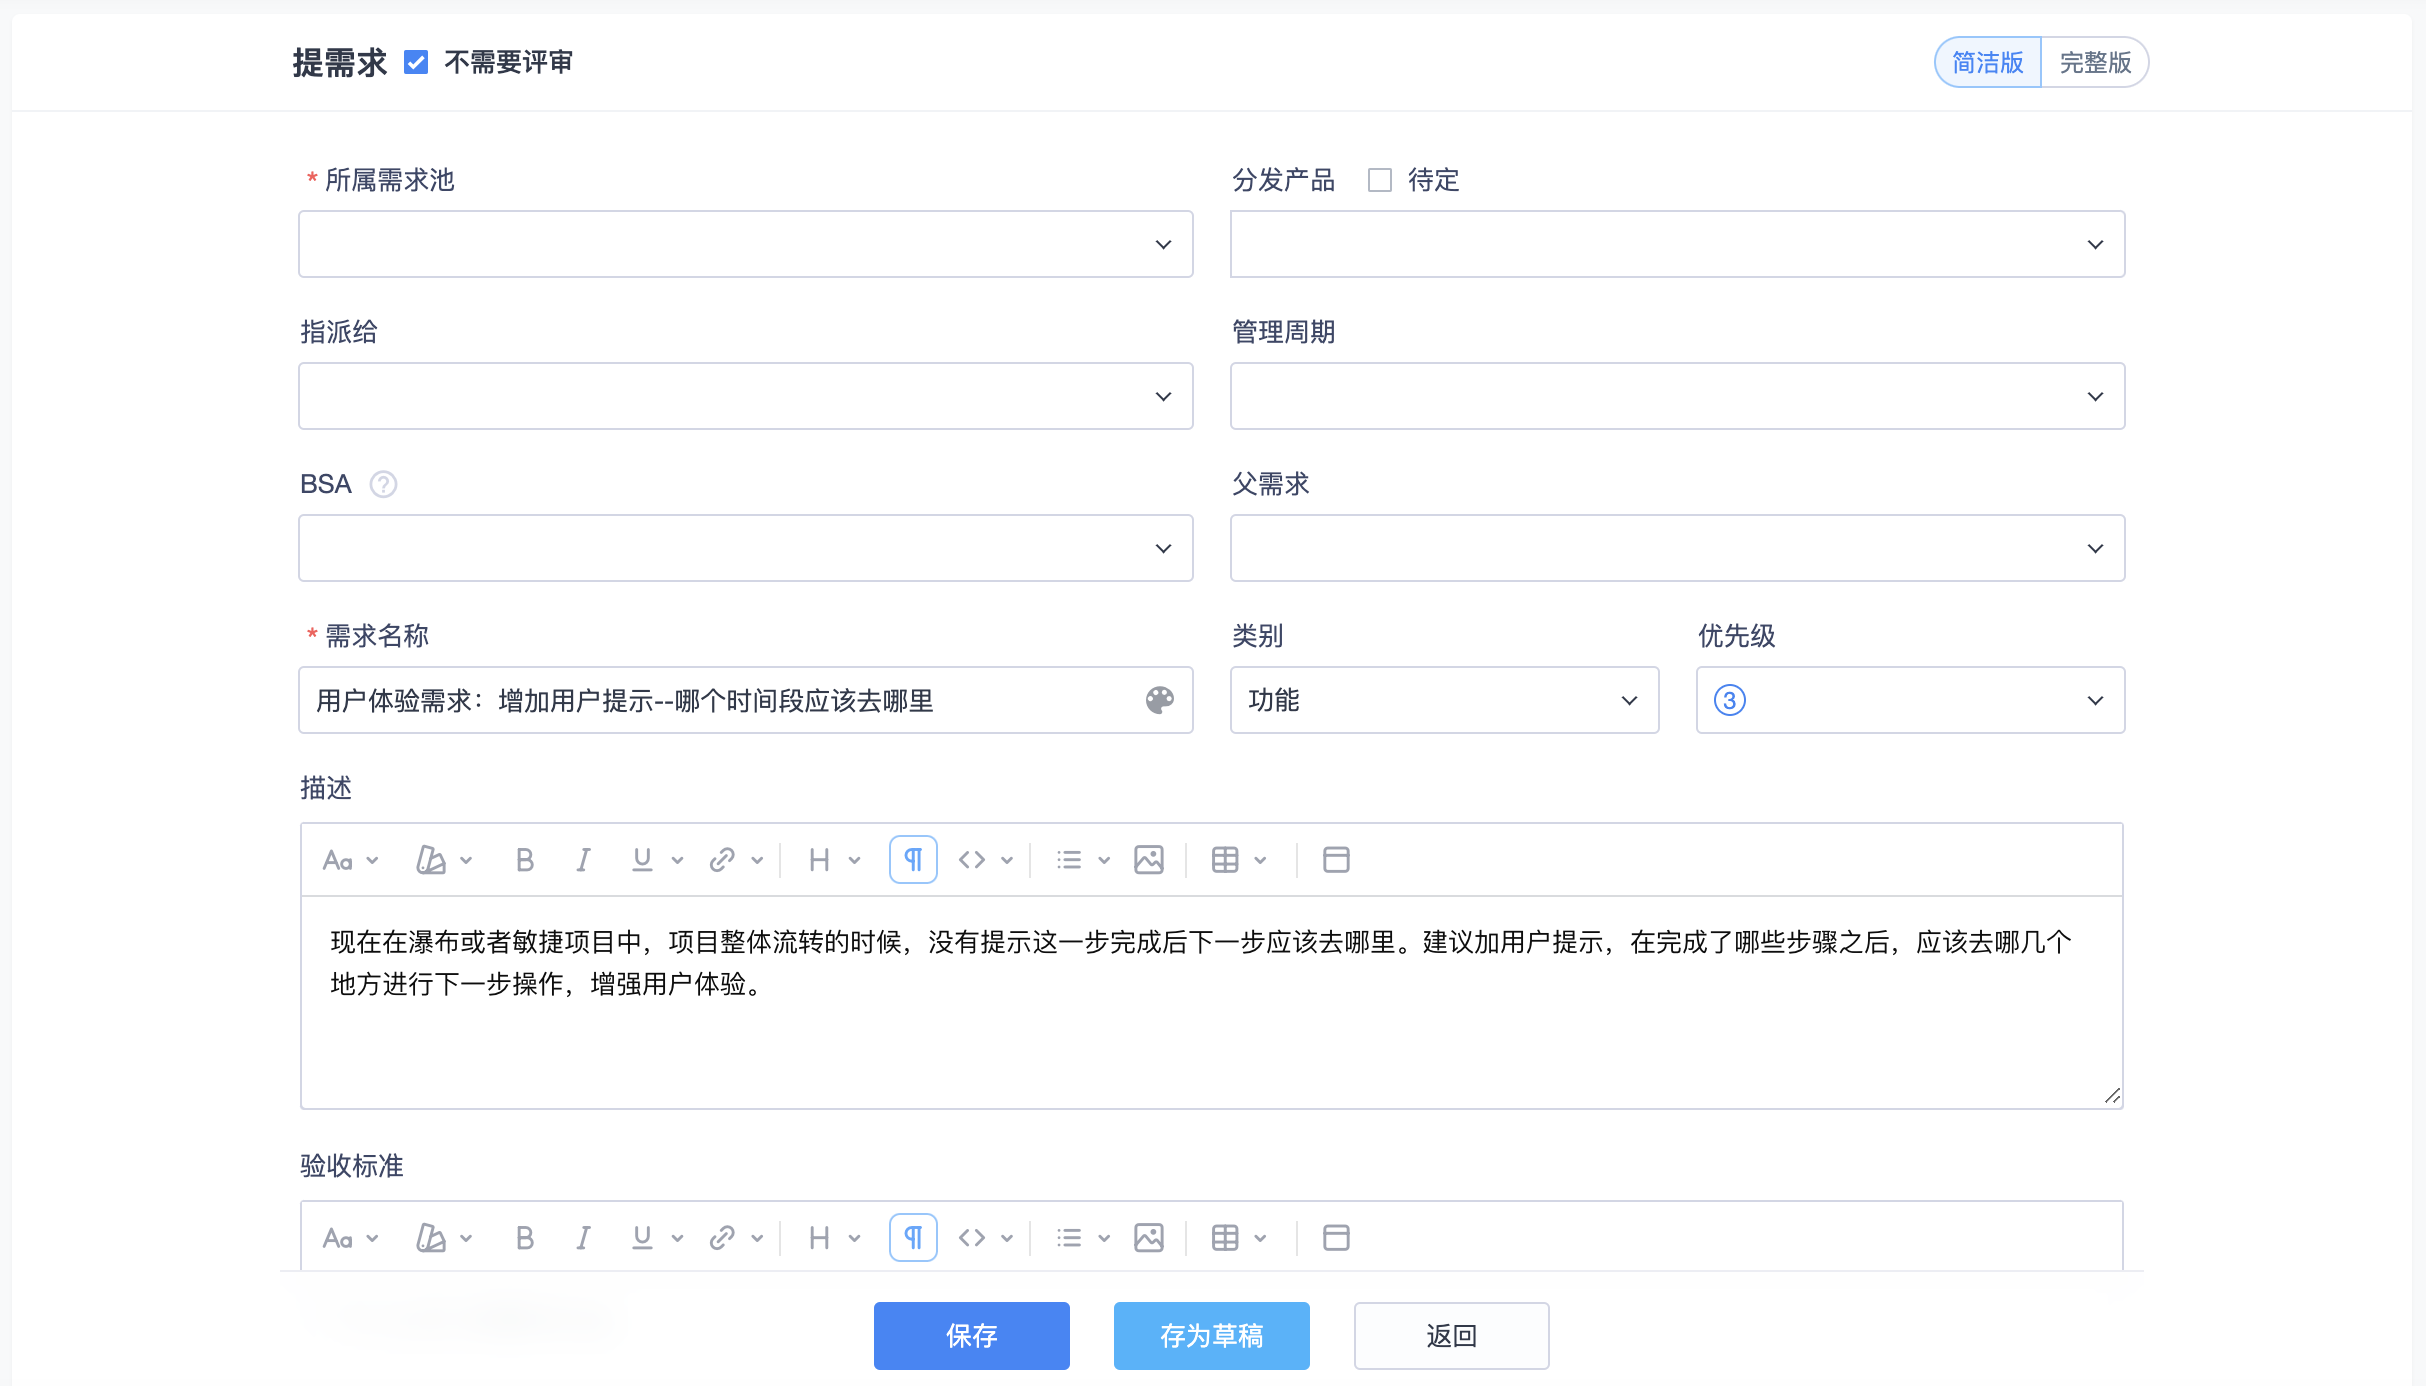The height and width of the screenshot is (1386, 2426).
Task: Select the 简洁版 tab
Action: pos(1987,63)
